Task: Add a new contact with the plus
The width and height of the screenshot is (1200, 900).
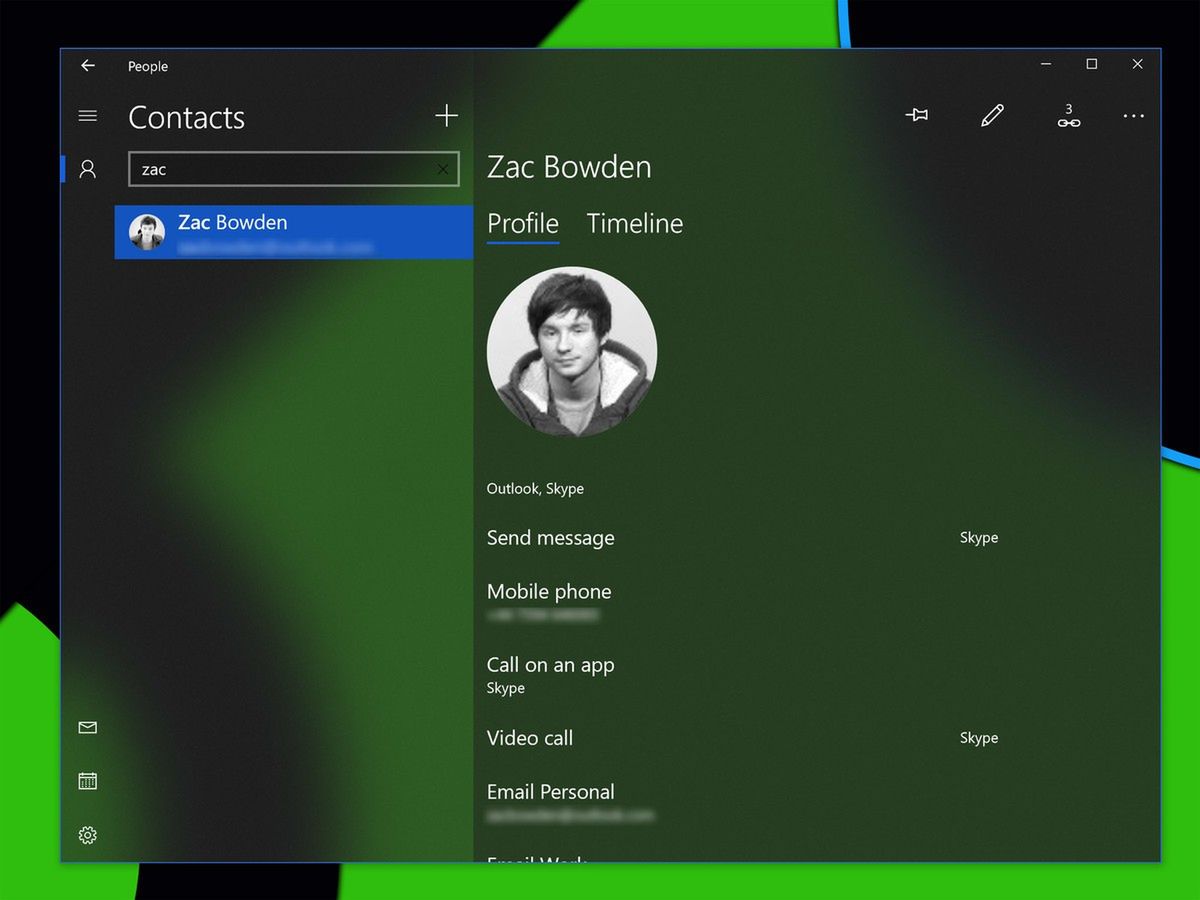Action: point(446,115)
